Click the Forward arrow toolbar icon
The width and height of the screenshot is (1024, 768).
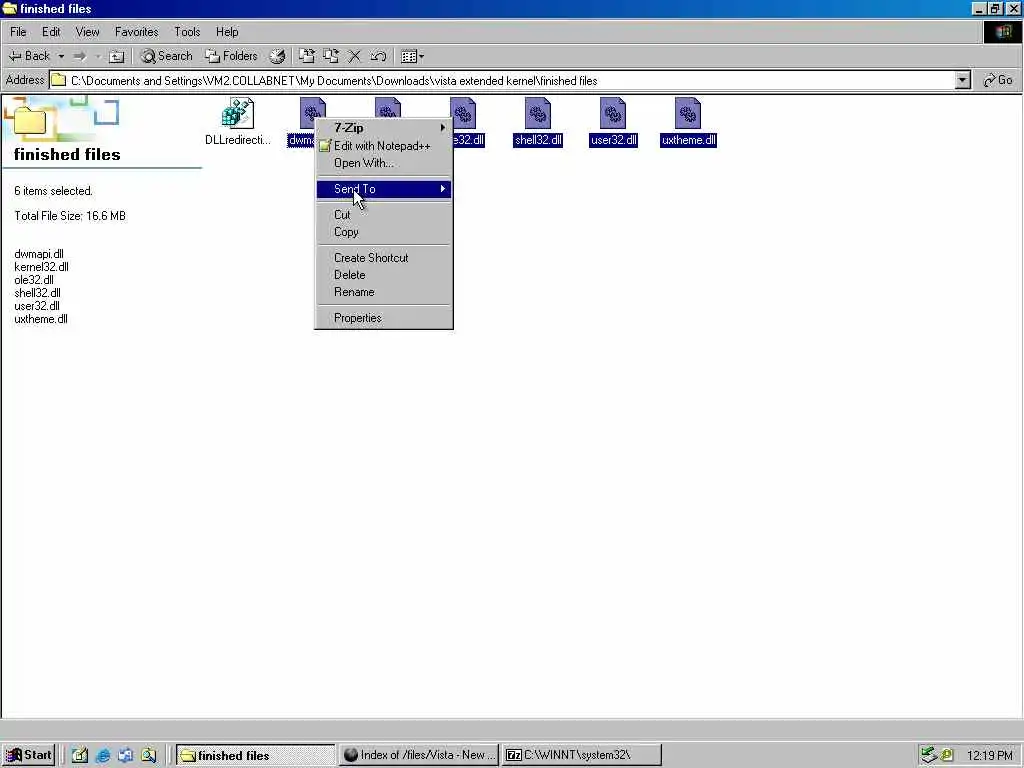(80, 56)
